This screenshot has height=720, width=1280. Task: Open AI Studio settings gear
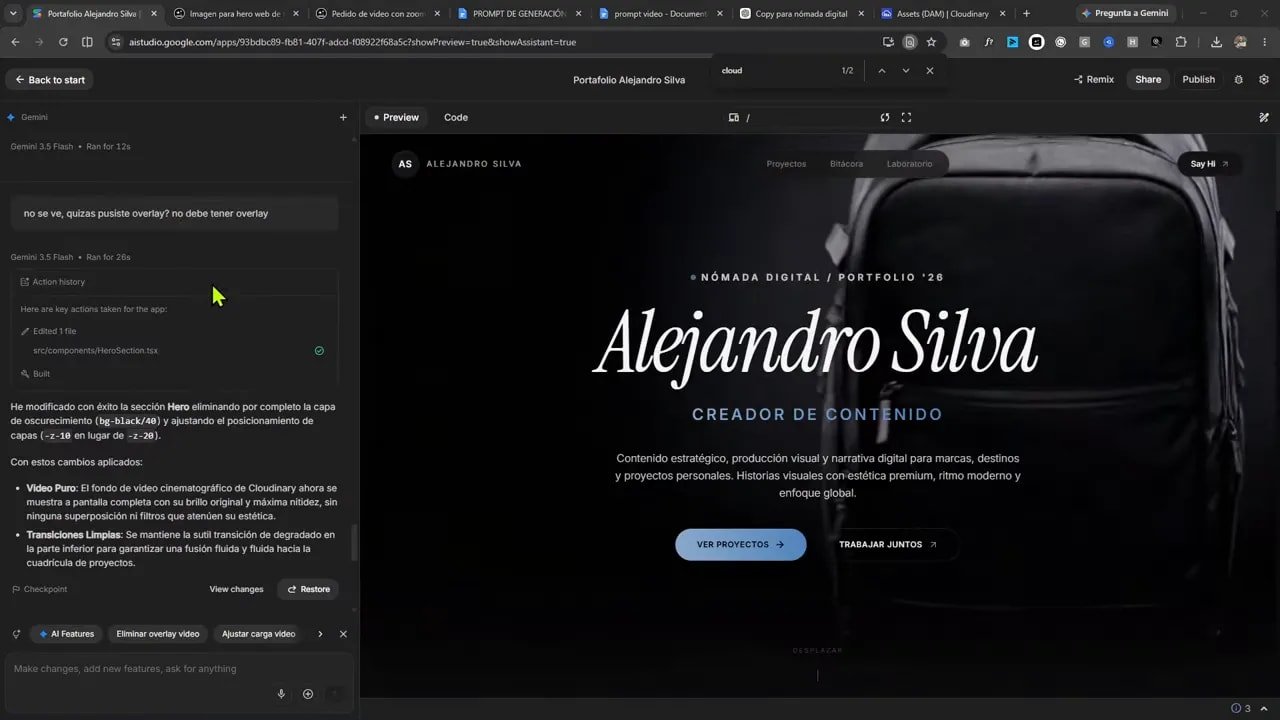coord(1264,80)
